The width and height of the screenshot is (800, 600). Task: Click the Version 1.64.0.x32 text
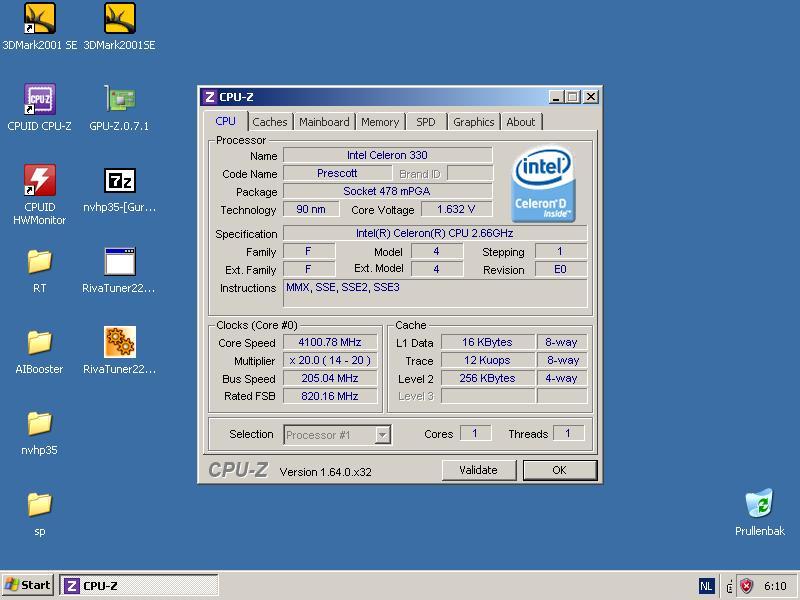[326, 472]
